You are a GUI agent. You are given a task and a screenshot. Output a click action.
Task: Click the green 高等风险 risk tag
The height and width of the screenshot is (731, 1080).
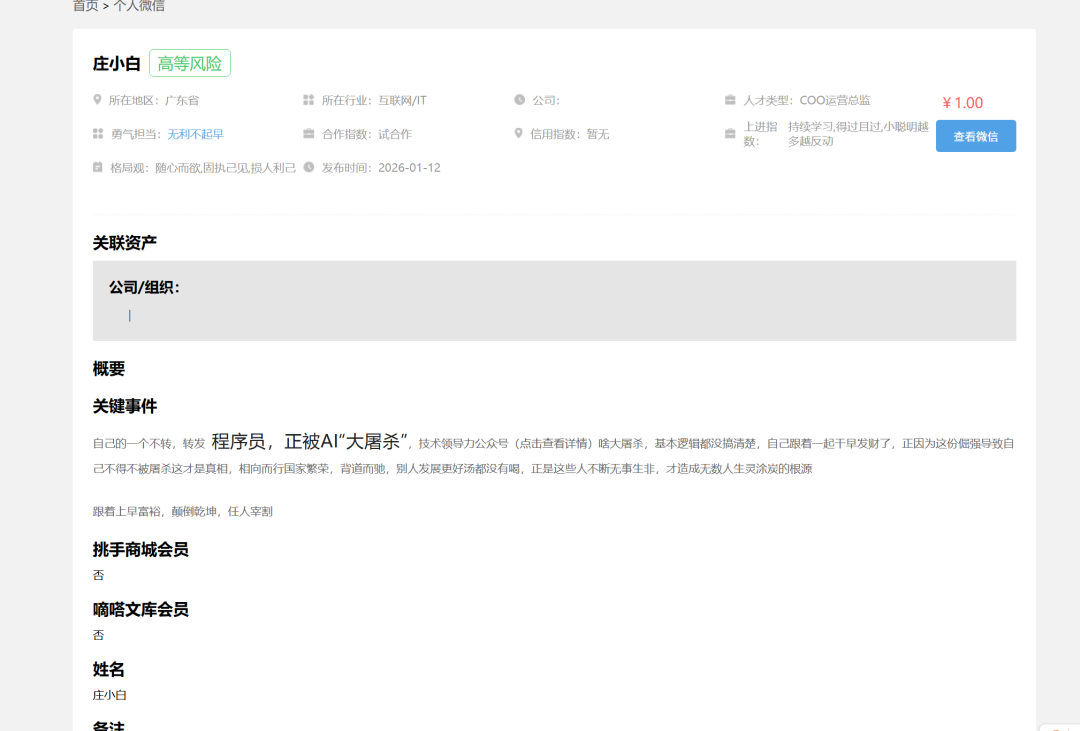[190, 62]
